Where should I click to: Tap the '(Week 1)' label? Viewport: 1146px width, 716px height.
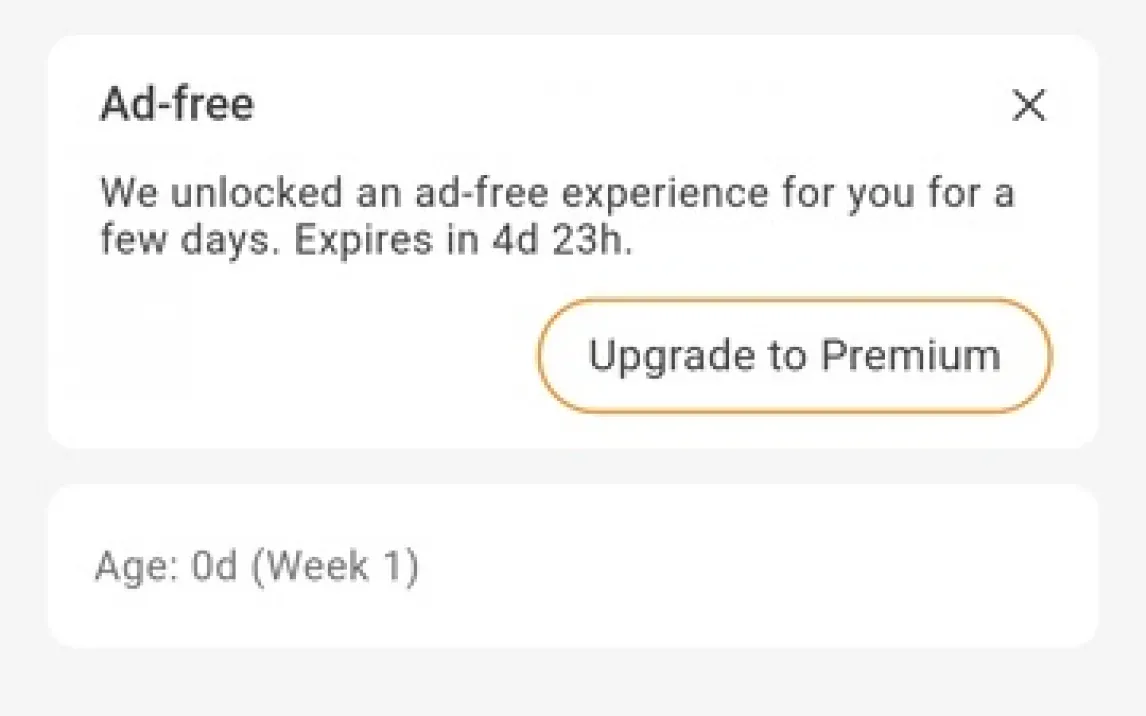coord(335,567)
